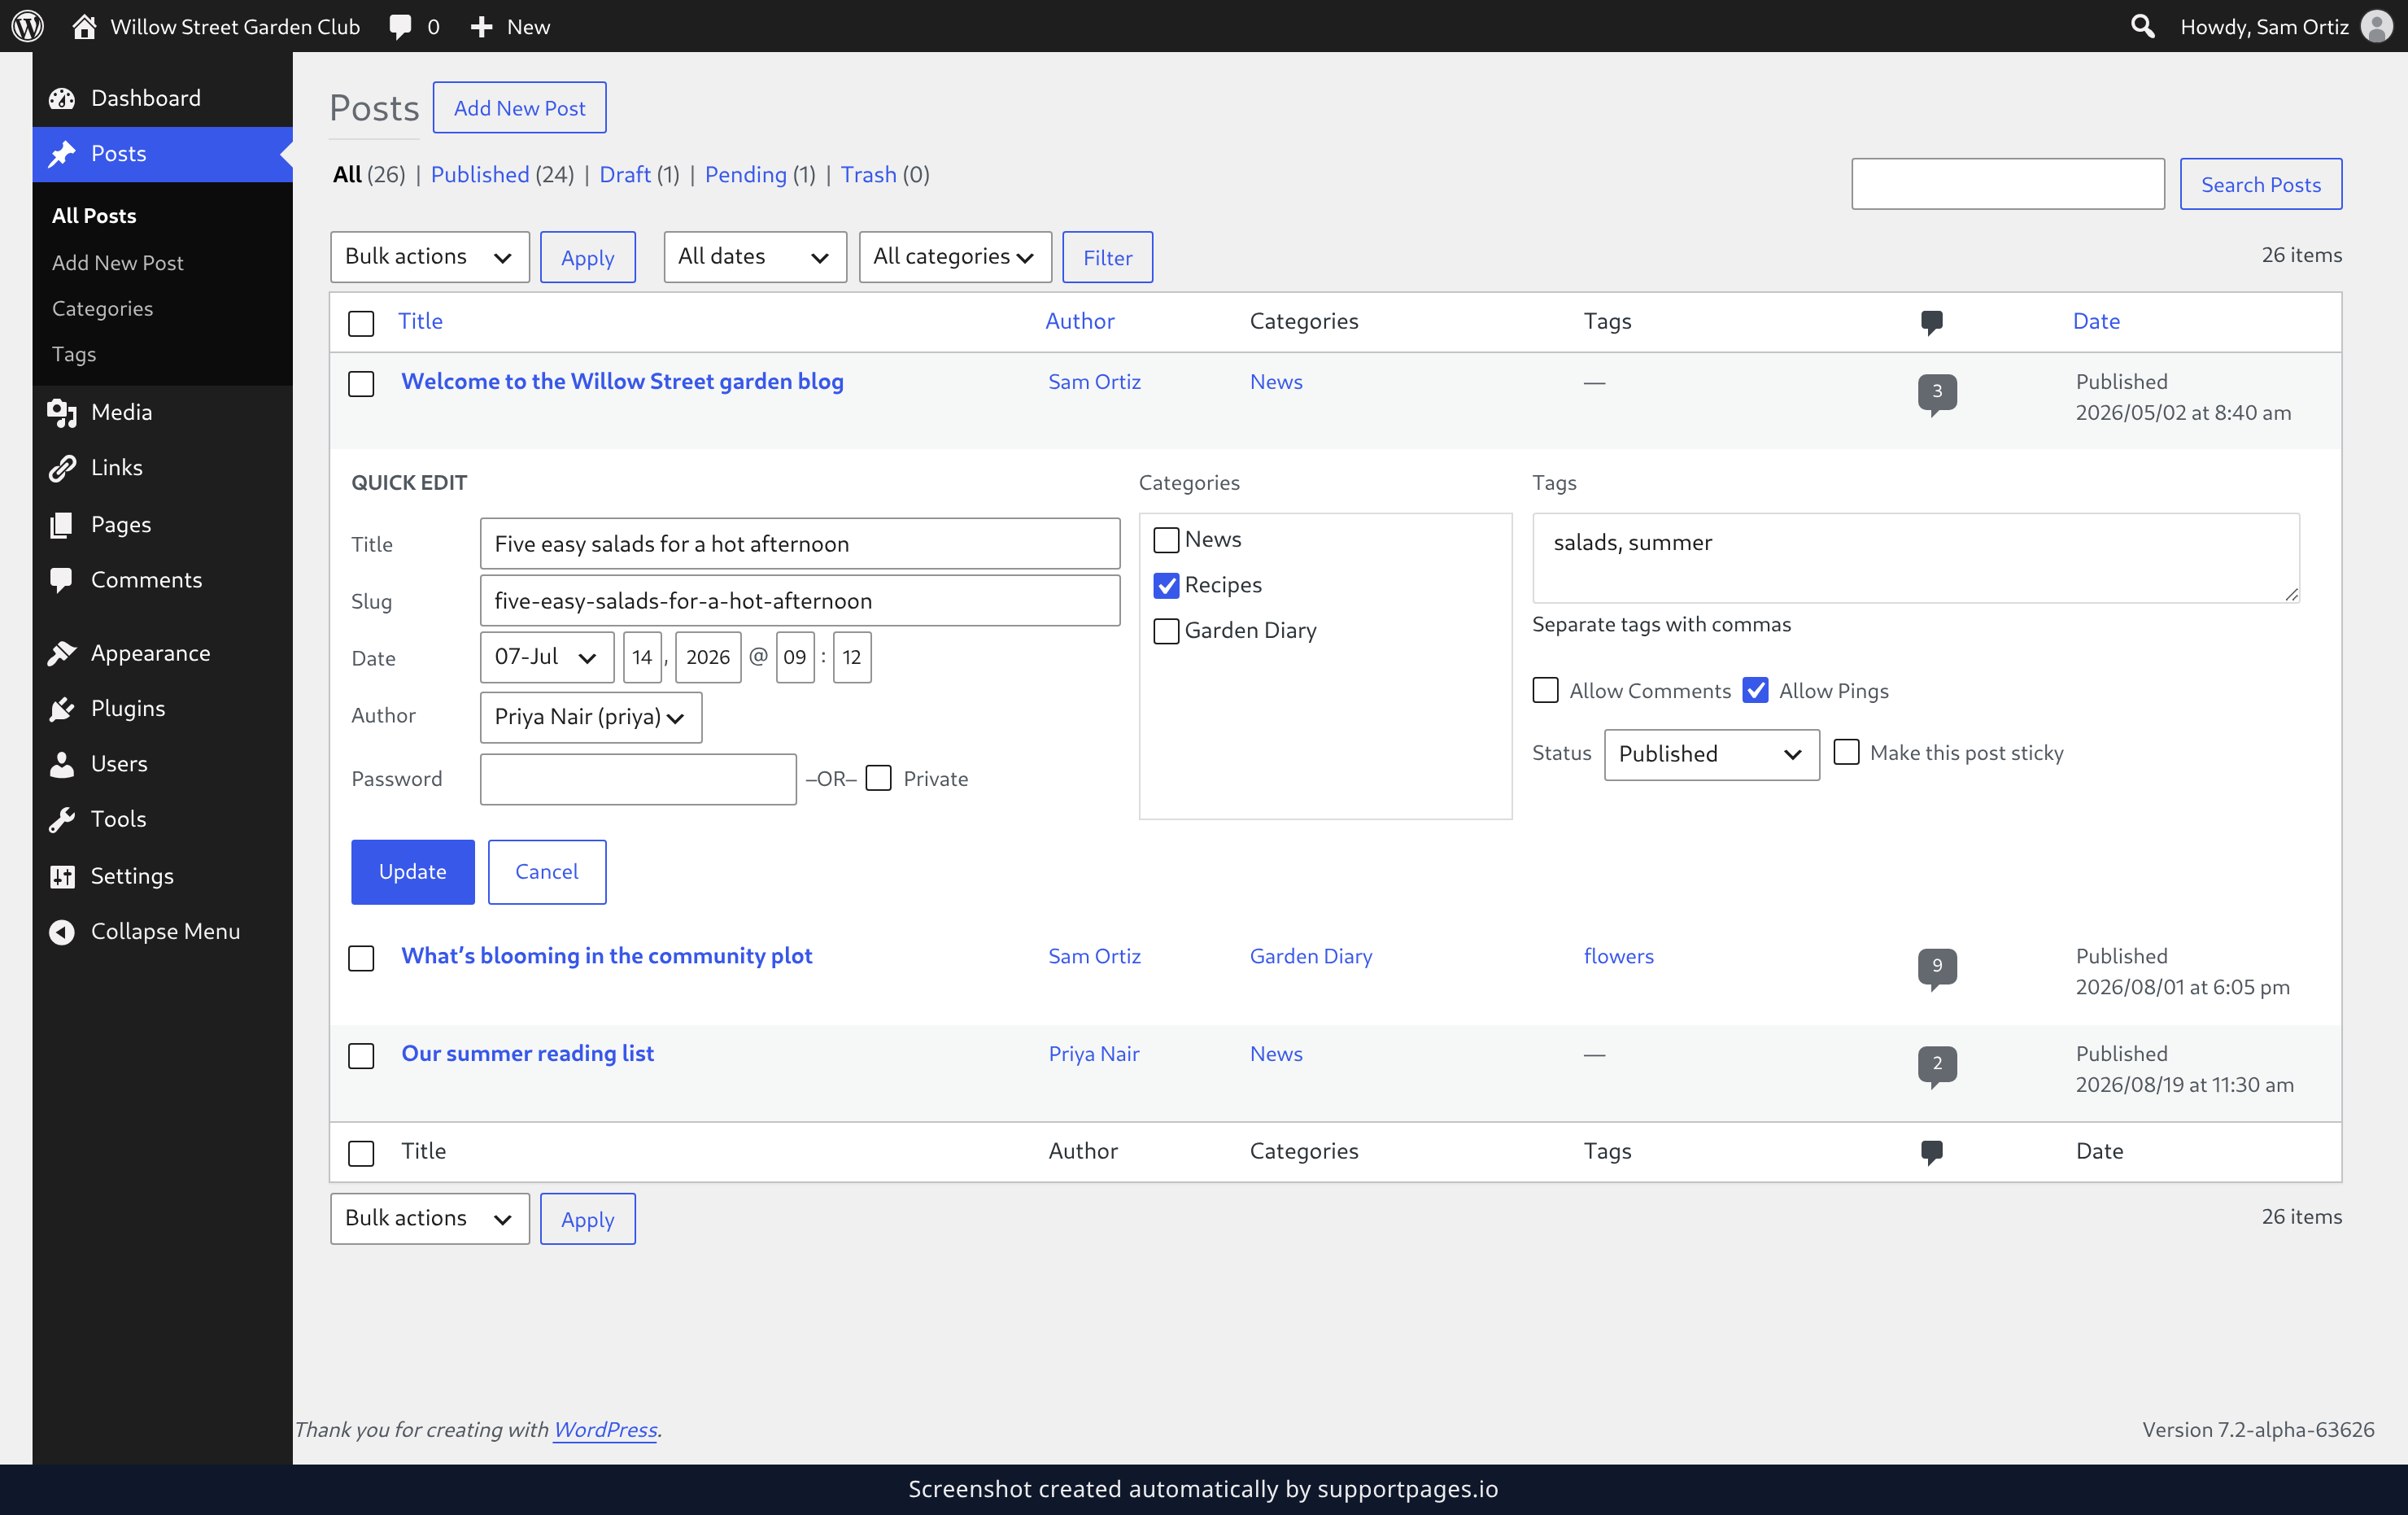Select checkbox for Our summer reading list

361,1056
